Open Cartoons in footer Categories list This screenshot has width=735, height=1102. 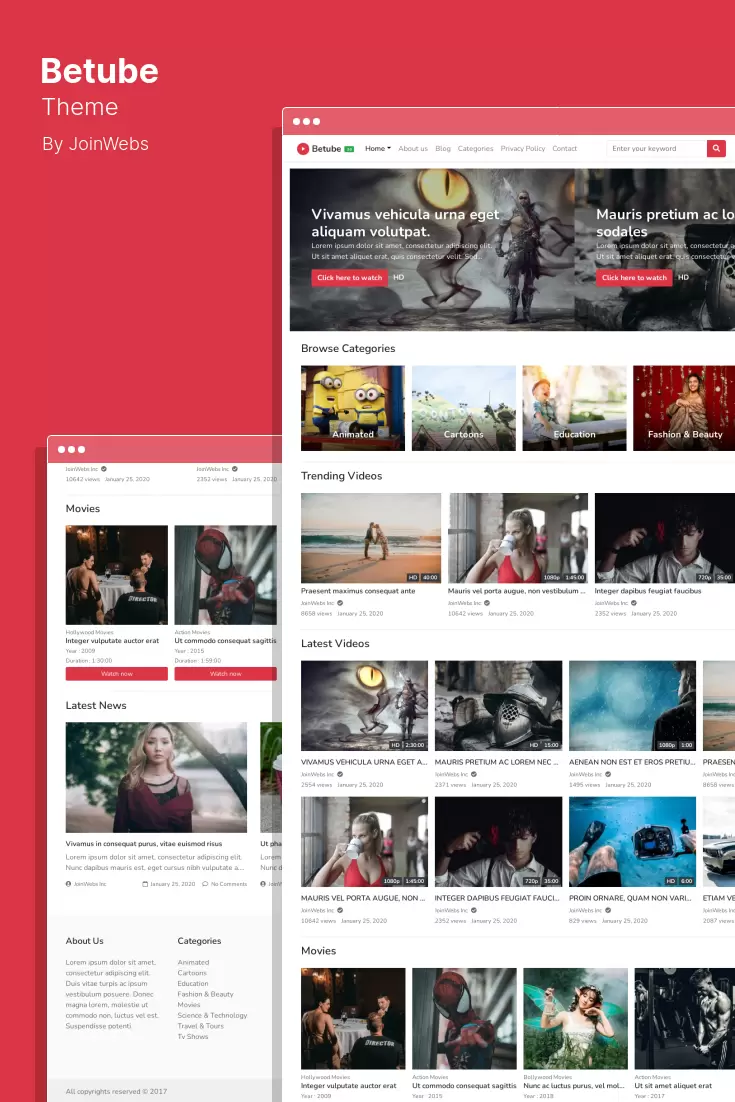point(192,973)
